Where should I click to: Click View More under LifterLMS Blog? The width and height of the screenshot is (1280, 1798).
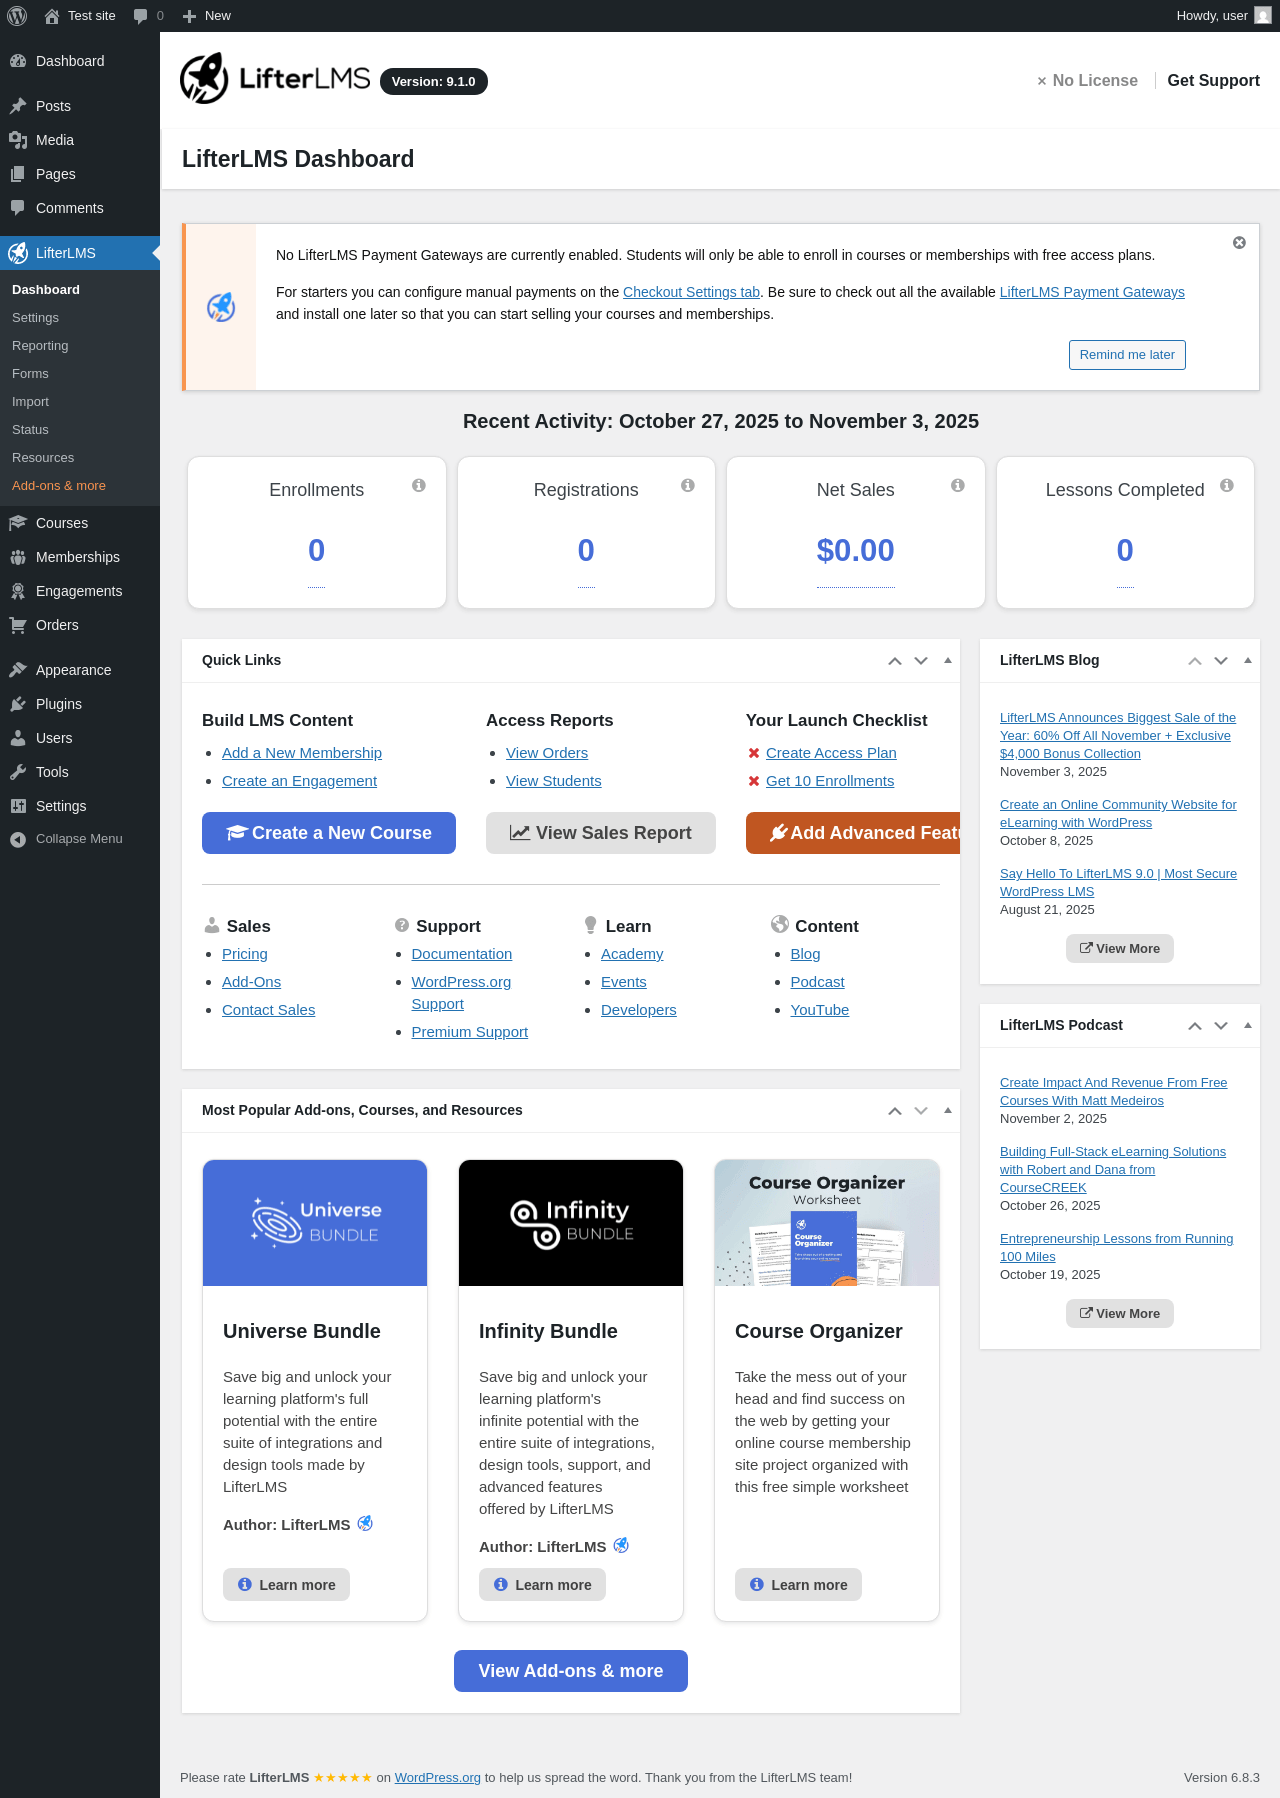point(1120,949)
